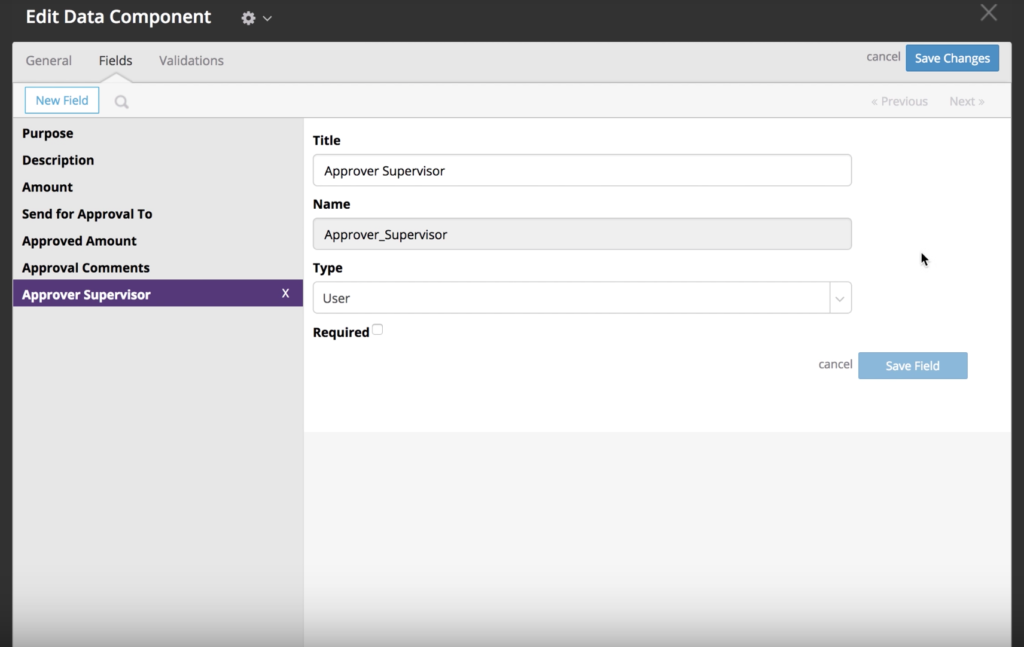Screen dimensions: 1024x647
Task: Enable the Required checkbox
Action: click(377, 329)
